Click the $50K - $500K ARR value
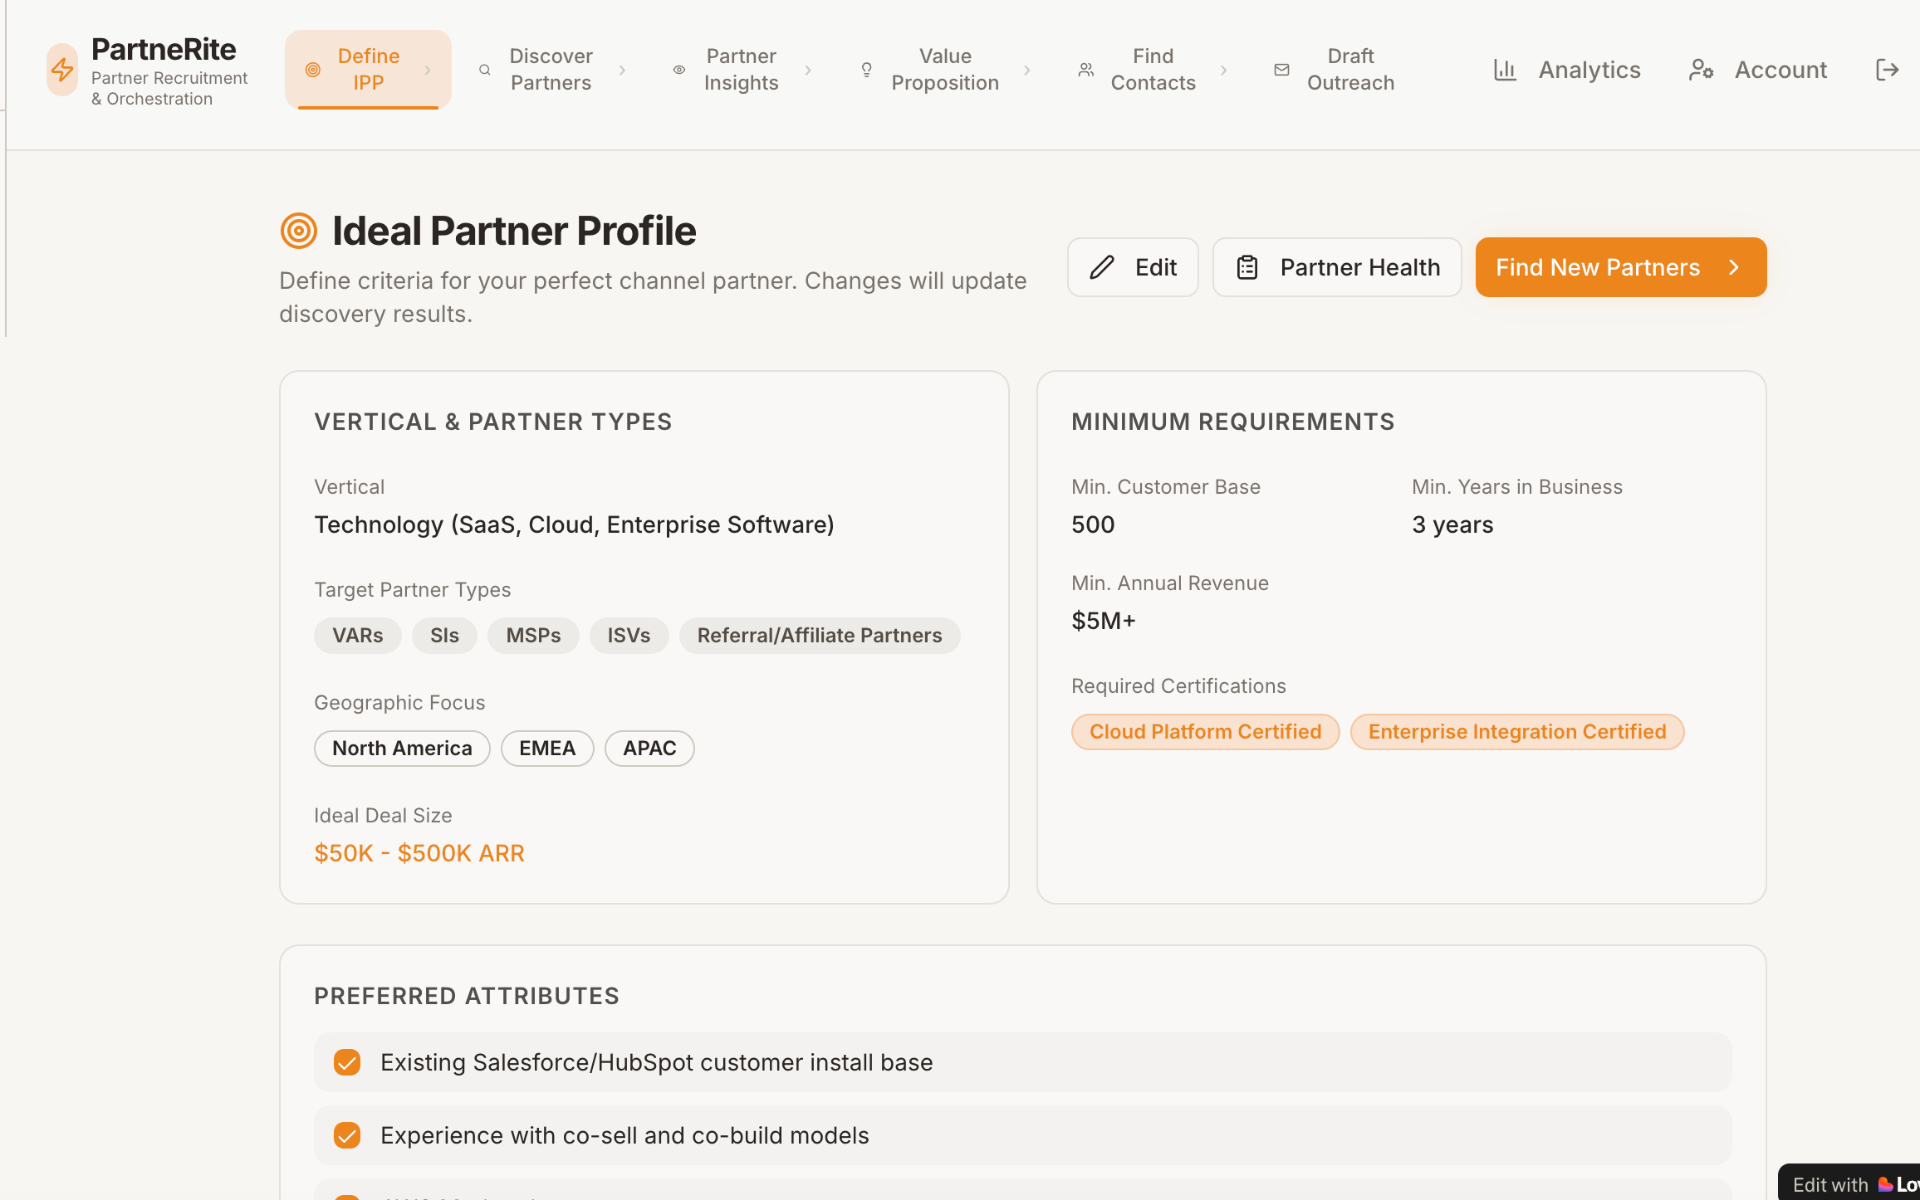 click(x=419, y=853)
